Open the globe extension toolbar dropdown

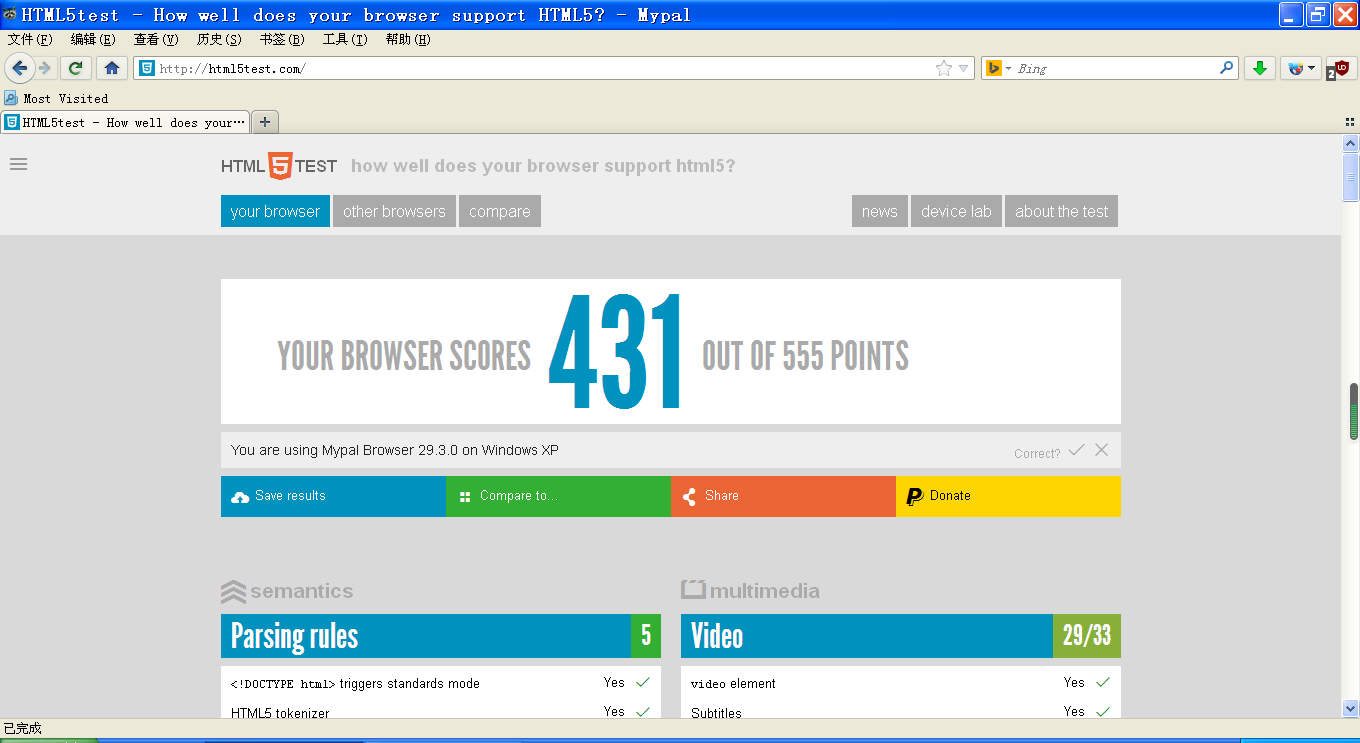pos(1301,68)
